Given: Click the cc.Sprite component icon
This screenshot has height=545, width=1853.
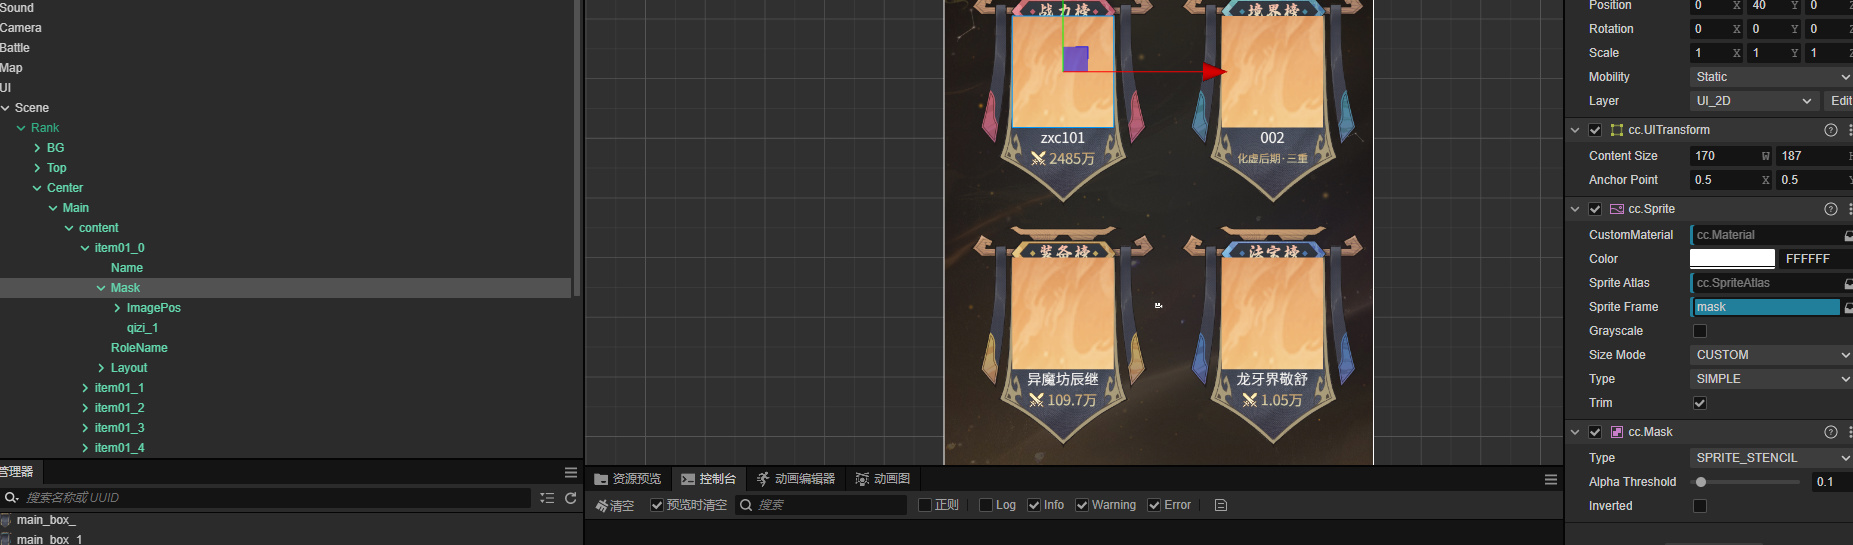Looking at the screenshot, I should pyautogui.click(x=1617, y=209).
